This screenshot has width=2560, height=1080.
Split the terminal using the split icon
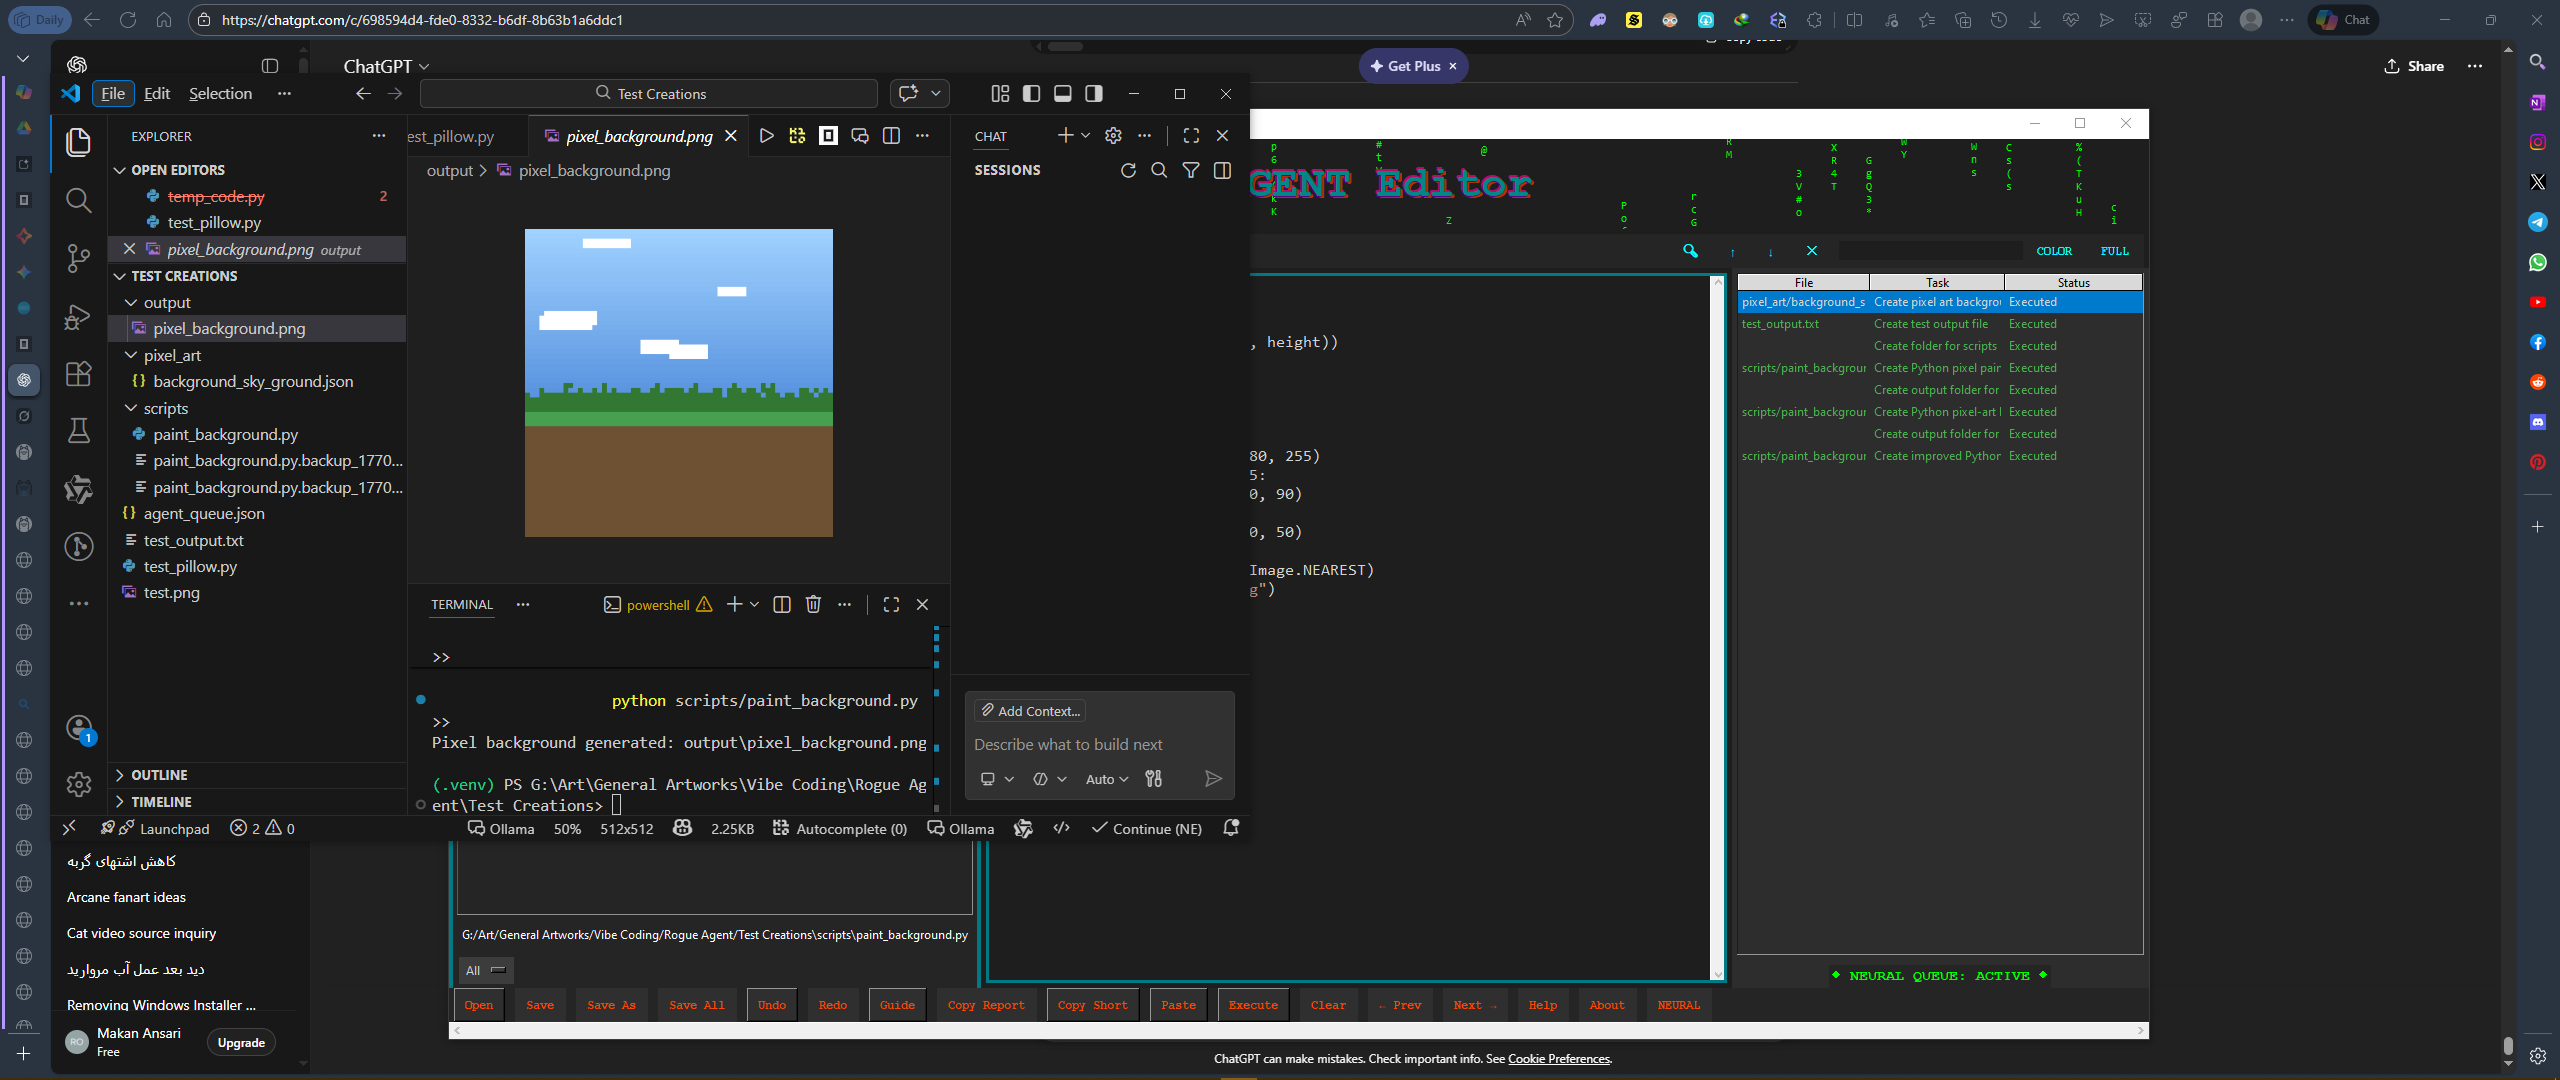click(782, 604)
